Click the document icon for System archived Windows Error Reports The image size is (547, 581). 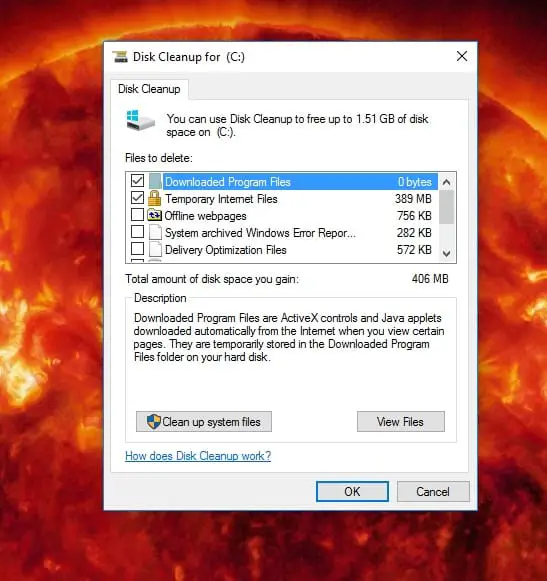click(x=155, y=233)
